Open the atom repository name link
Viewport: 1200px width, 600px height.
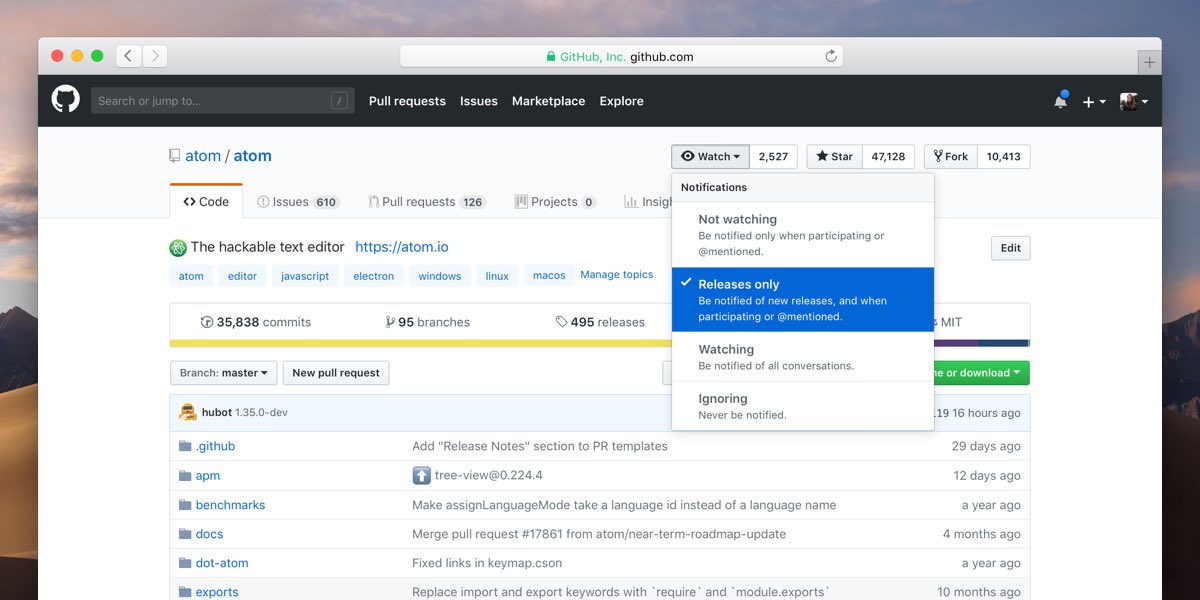coord(253,156)
